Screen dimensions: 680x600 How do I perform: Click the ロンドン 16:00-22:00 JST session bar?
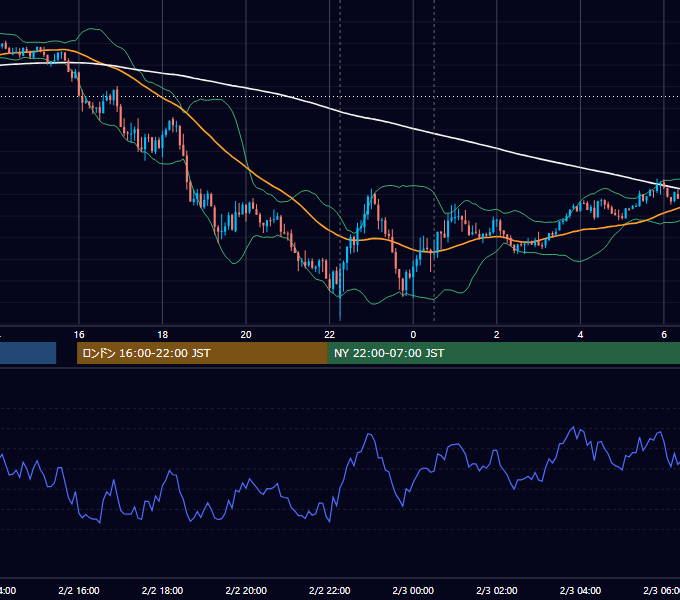pos(202,353)
